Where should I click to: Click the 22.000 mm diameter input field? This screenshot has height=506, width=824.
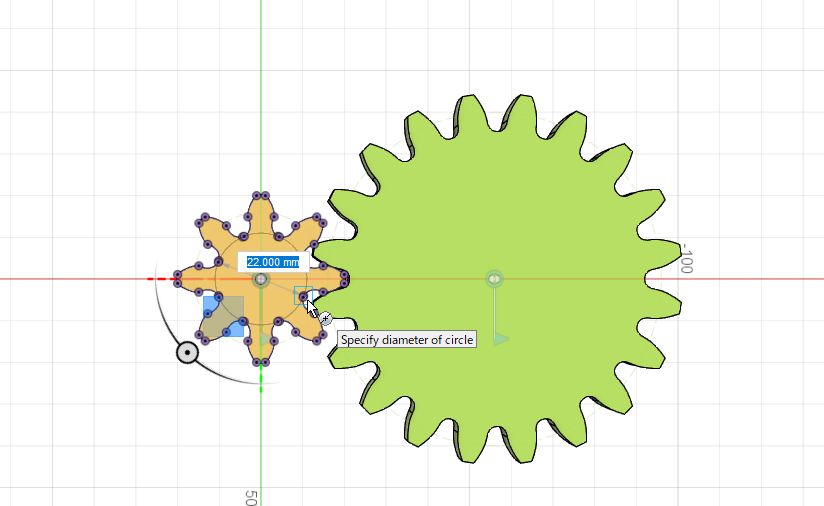[x=273, y=262]
